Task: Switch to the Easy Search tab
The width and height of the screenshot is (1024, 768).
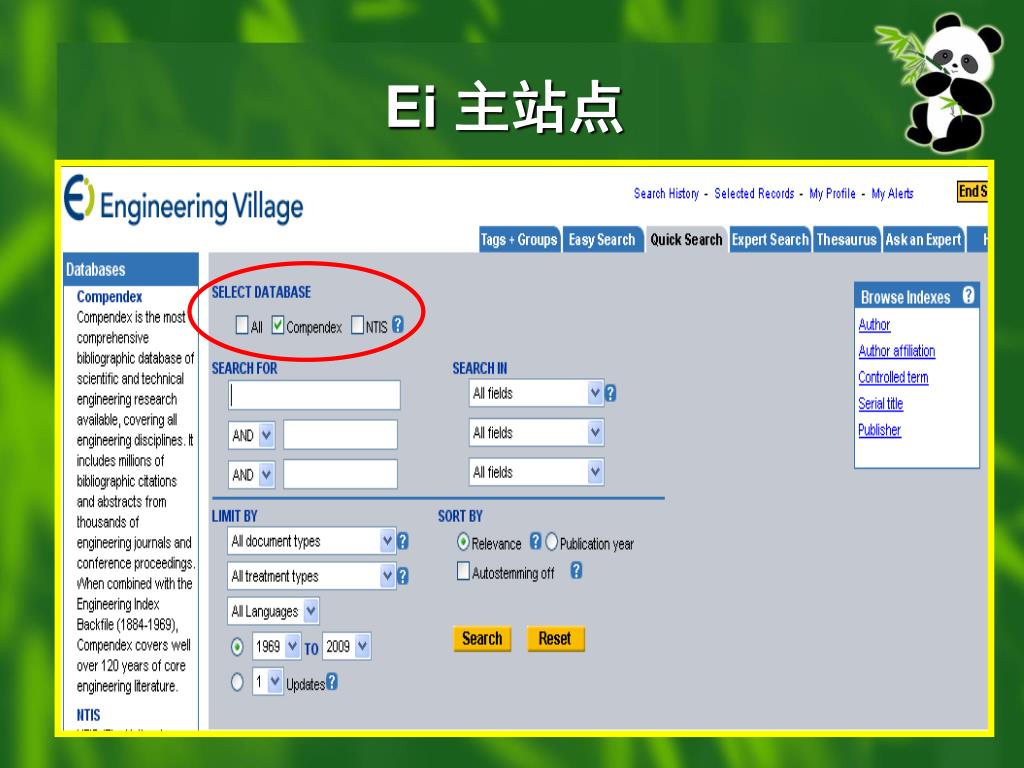Action: [x=602, y=240]
